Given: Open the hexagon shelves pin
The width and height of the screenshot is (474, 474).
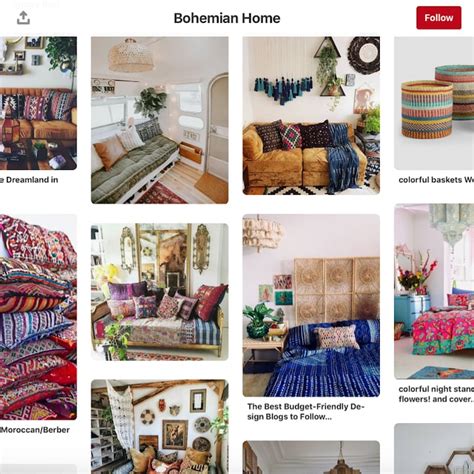Looking at the screenshot, I should [x=434, y=449].
